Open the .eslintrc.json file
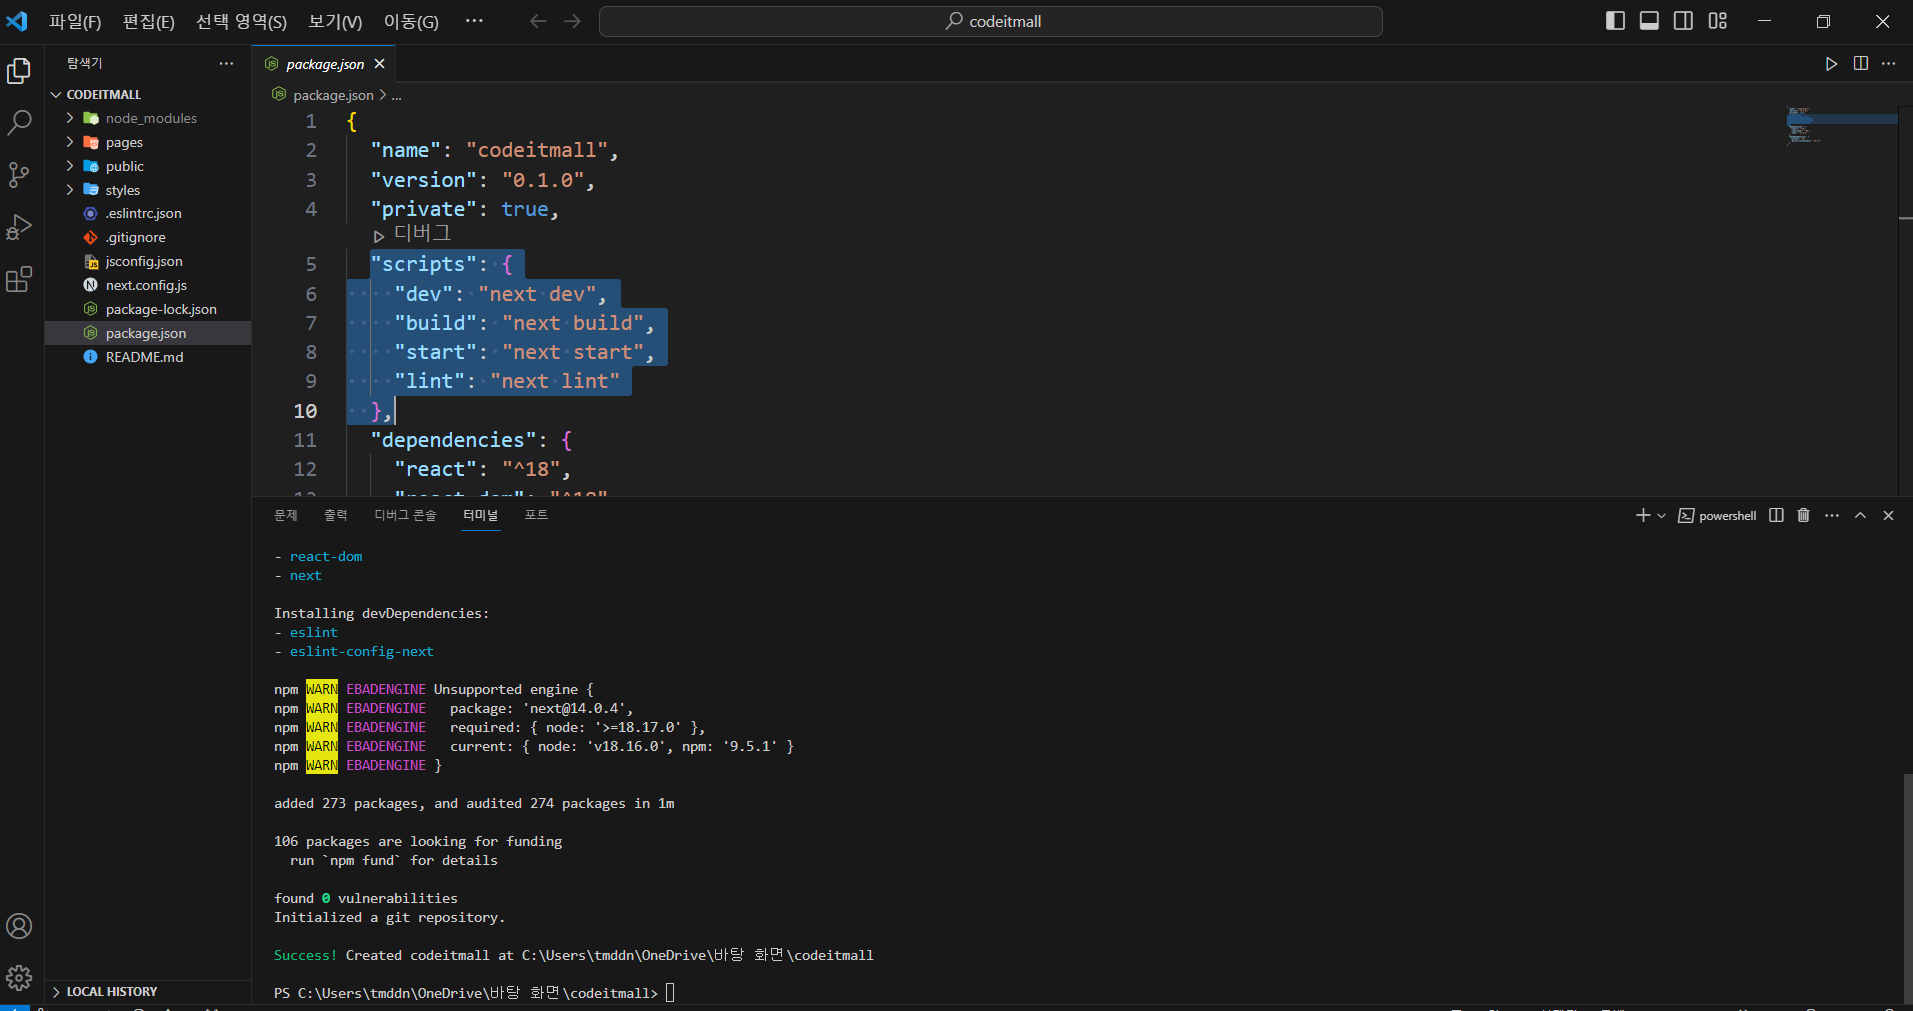Image resolution: width=1913 pixels, height=1011 pixels. coord(148,213)
